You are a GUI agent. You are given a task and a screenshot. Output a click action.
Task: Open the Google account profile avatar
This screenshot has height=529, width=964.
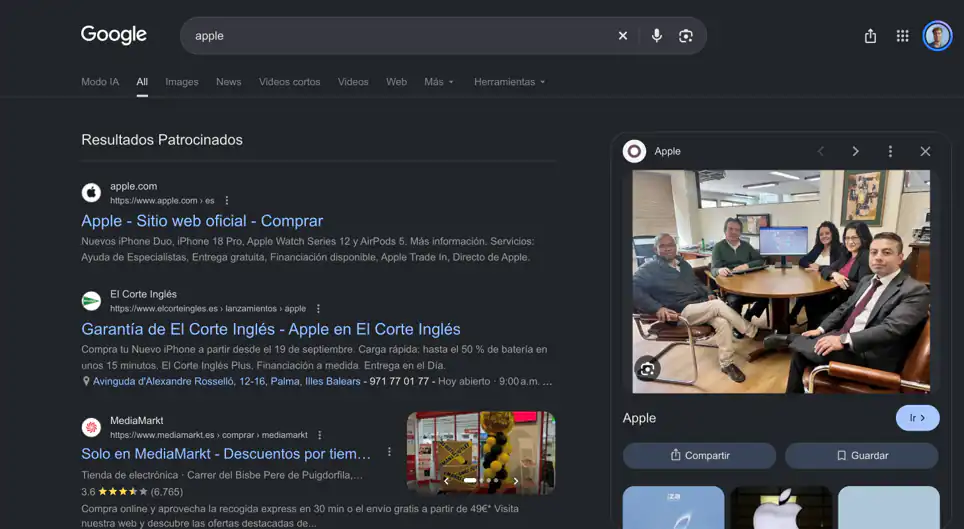coord(938,36)
